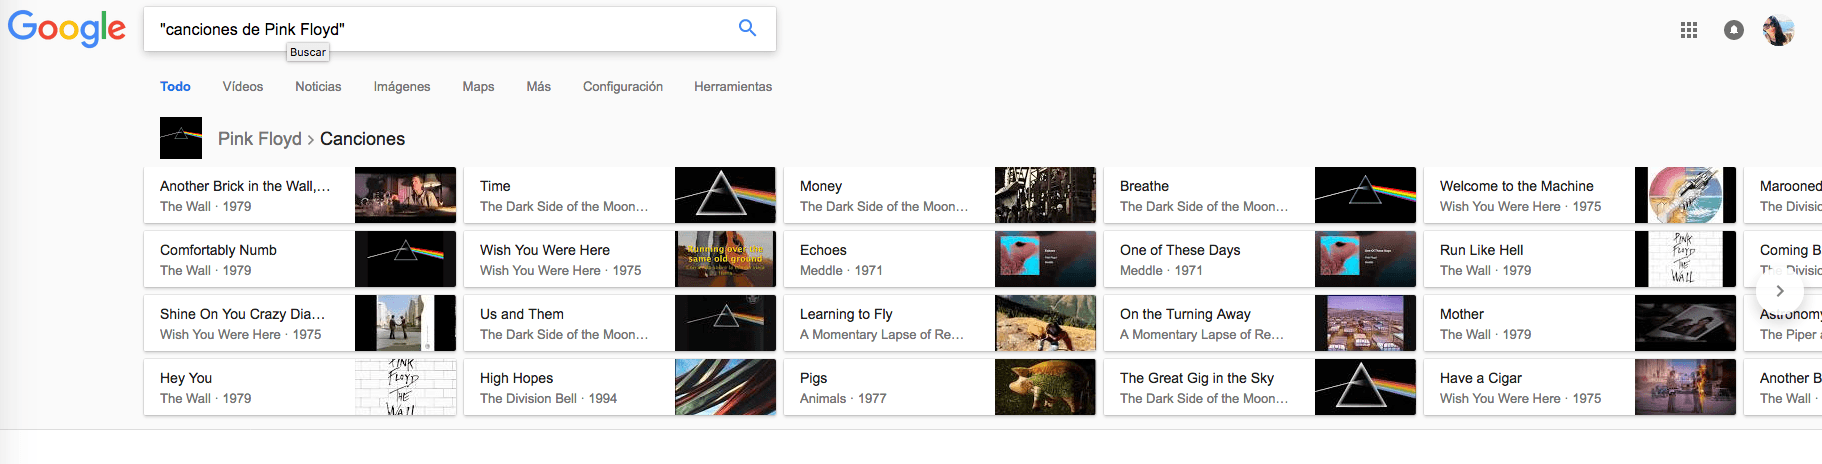Open the Herramientas options
The image size is (1822, 464).
coord(733,87)
